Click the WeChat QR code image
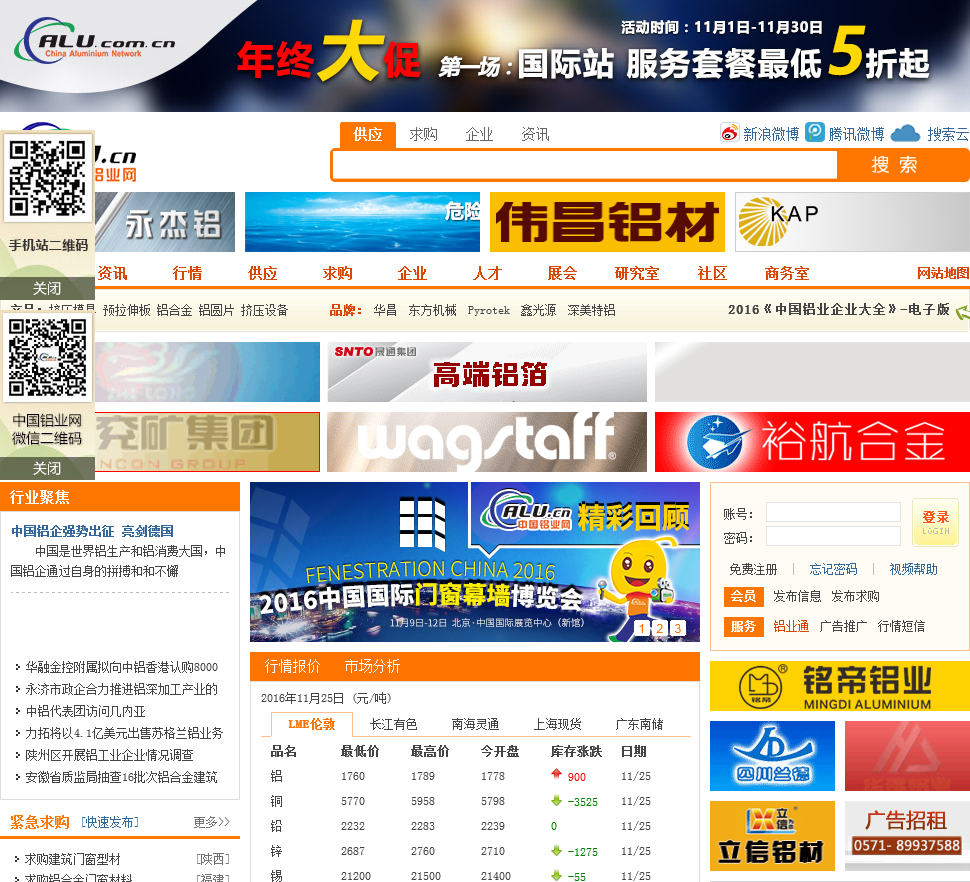Screen dimensions: 970x882 tap(48, 357)
